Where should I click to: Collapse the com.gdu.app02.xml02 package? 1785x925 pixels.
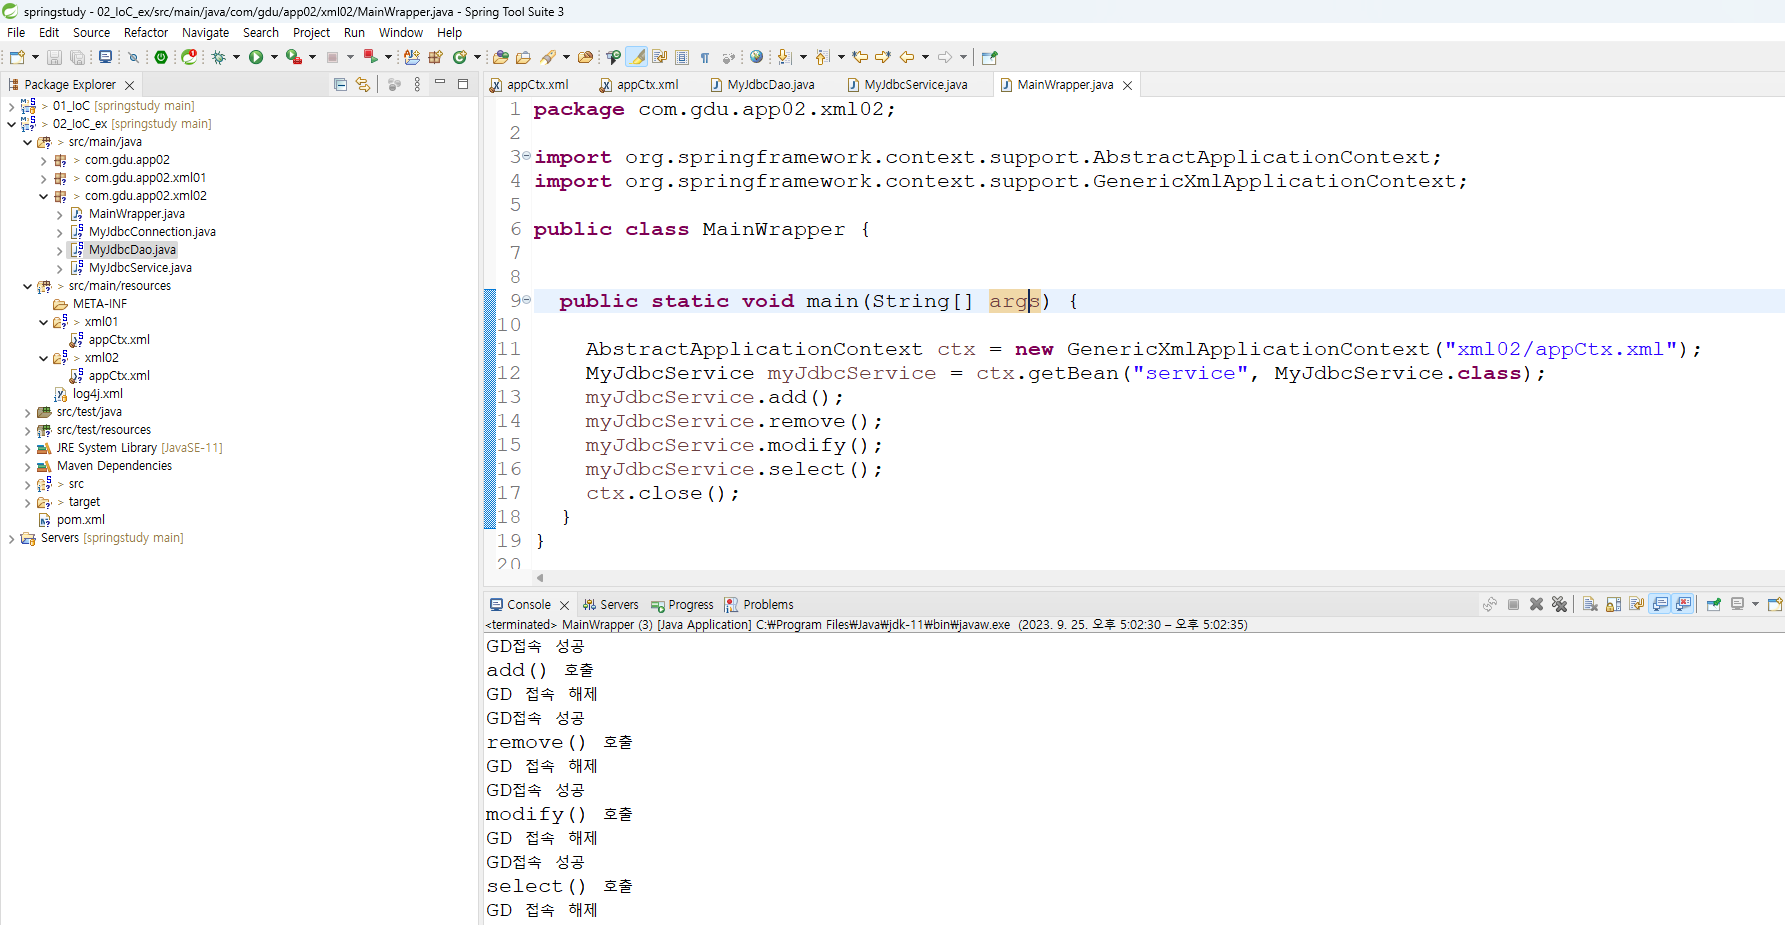pyautogui.click(x=43, y=196)
